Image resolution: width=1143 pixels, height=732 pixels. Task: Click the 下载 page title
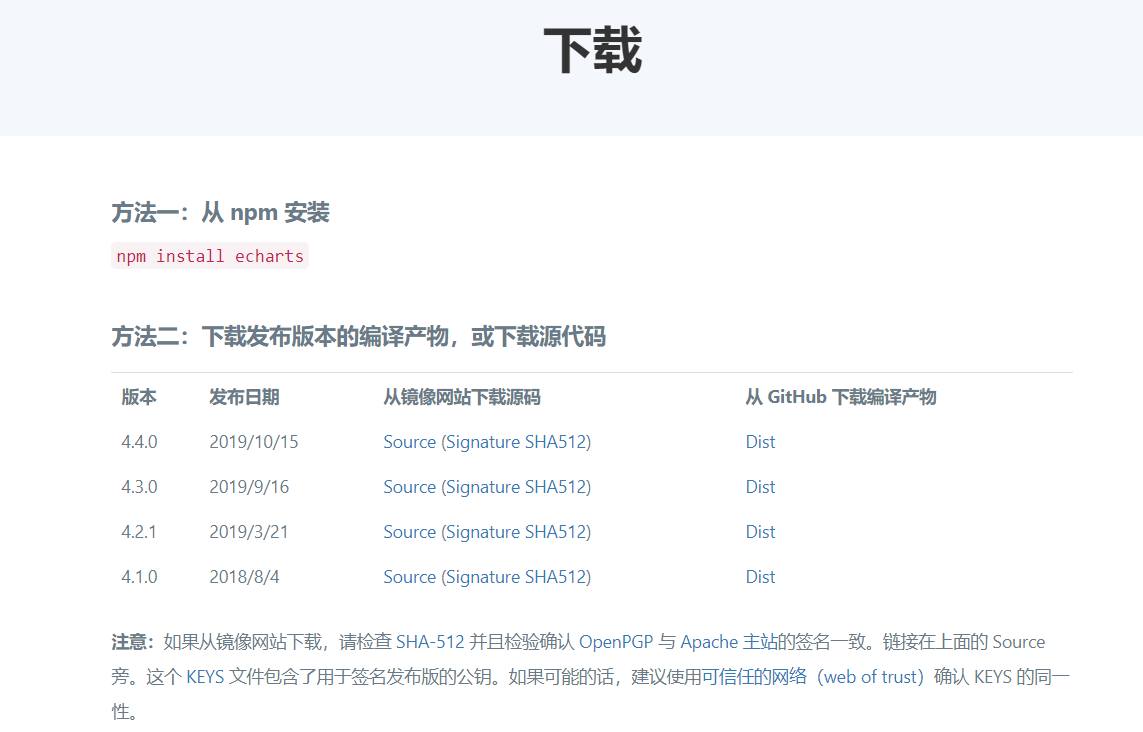593,50
